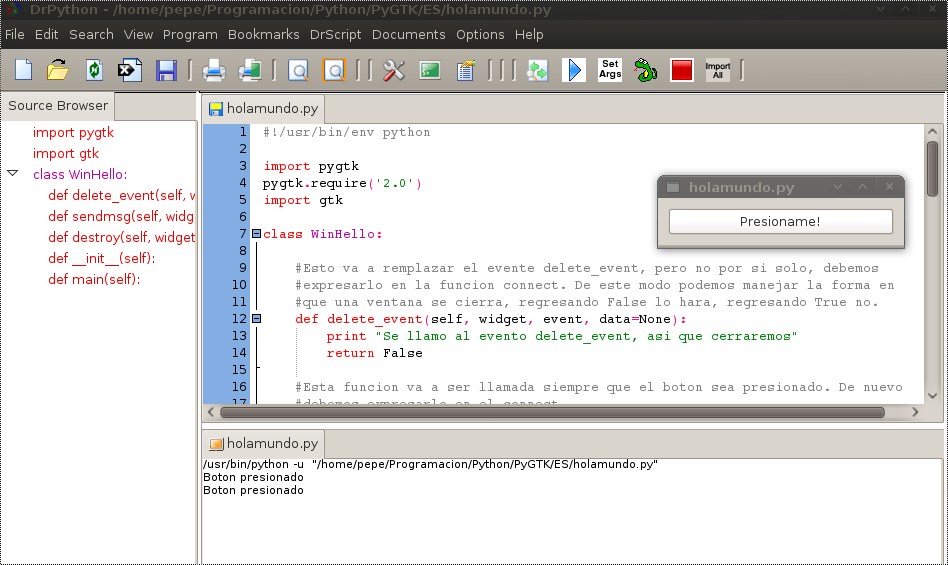Open a file with the folder icon
The height and width of the screenshot is (565, 948).
pyautogui.click(x=58, y=70)
